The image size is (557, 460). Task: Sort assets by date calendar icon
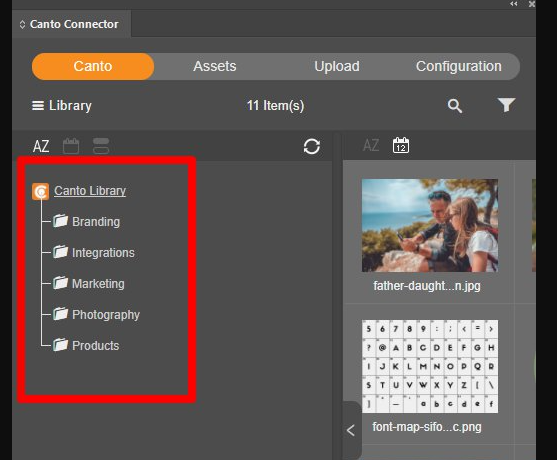(401, 145)
